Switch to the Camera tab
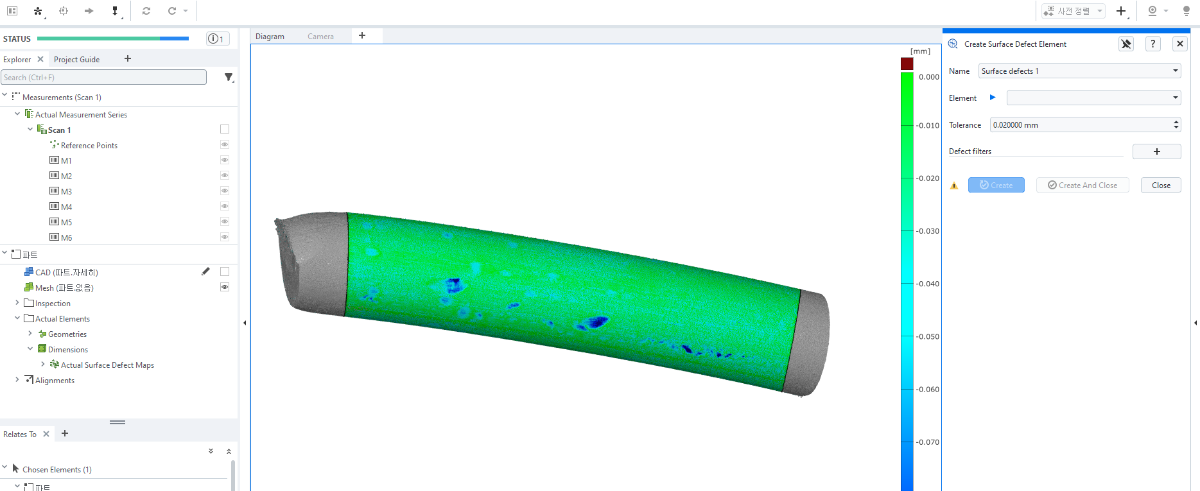The image size is (1200, 491). [x=320, y=36]
